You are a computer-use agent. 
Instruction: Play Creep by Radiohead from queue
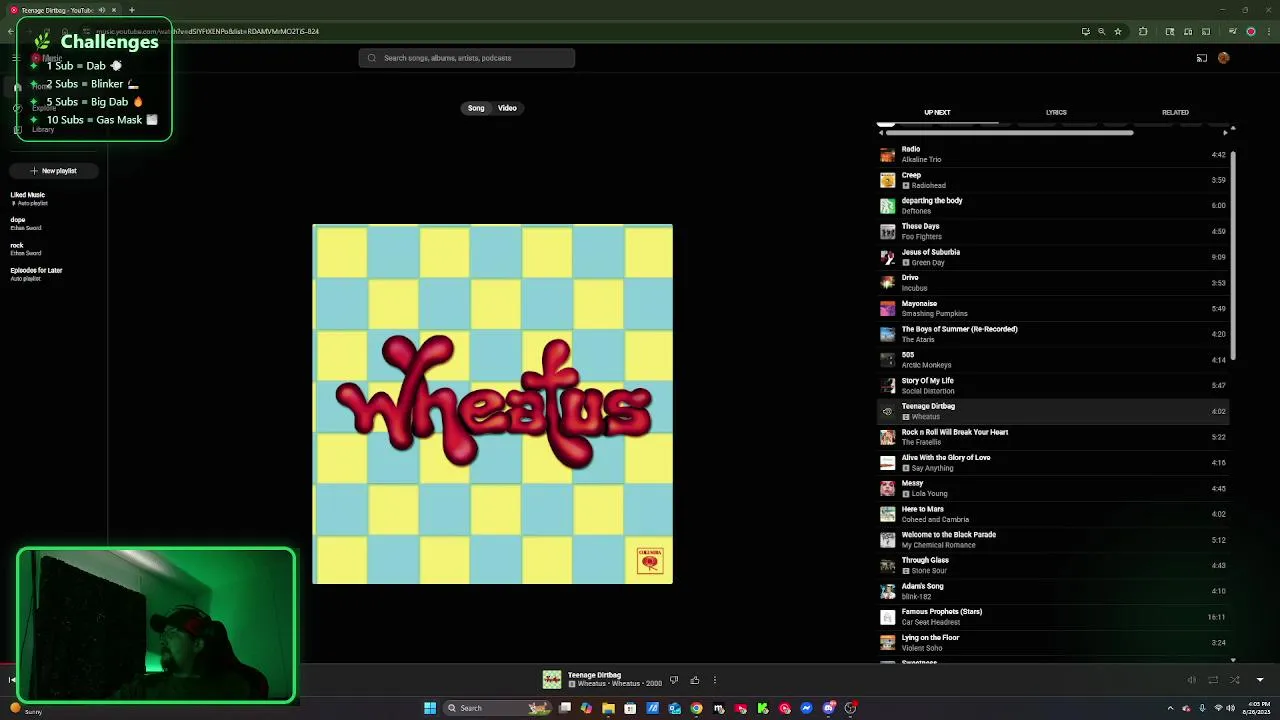point(1052,180)
